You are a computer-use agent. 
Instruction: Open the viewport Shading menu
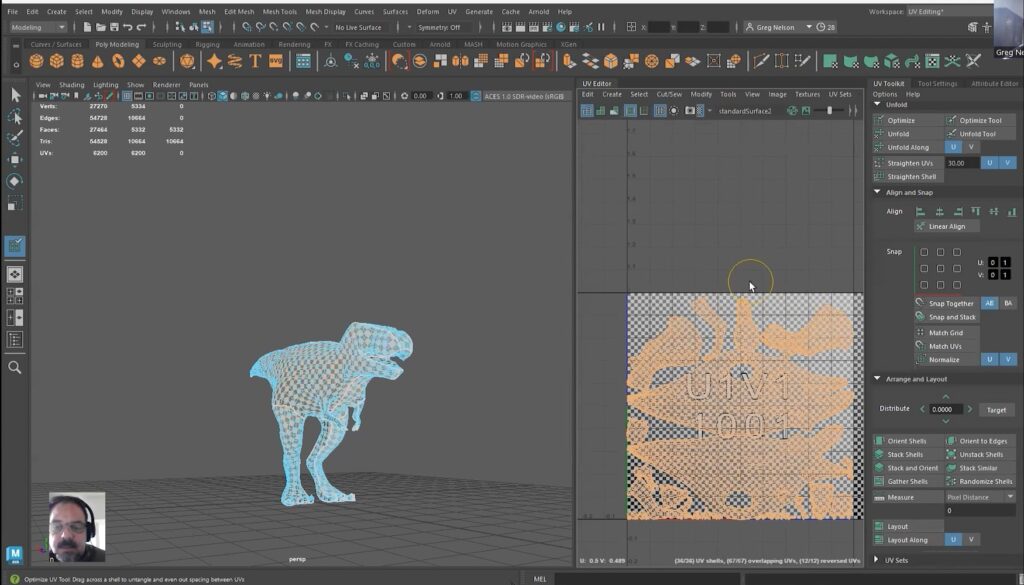pos(72,85)
